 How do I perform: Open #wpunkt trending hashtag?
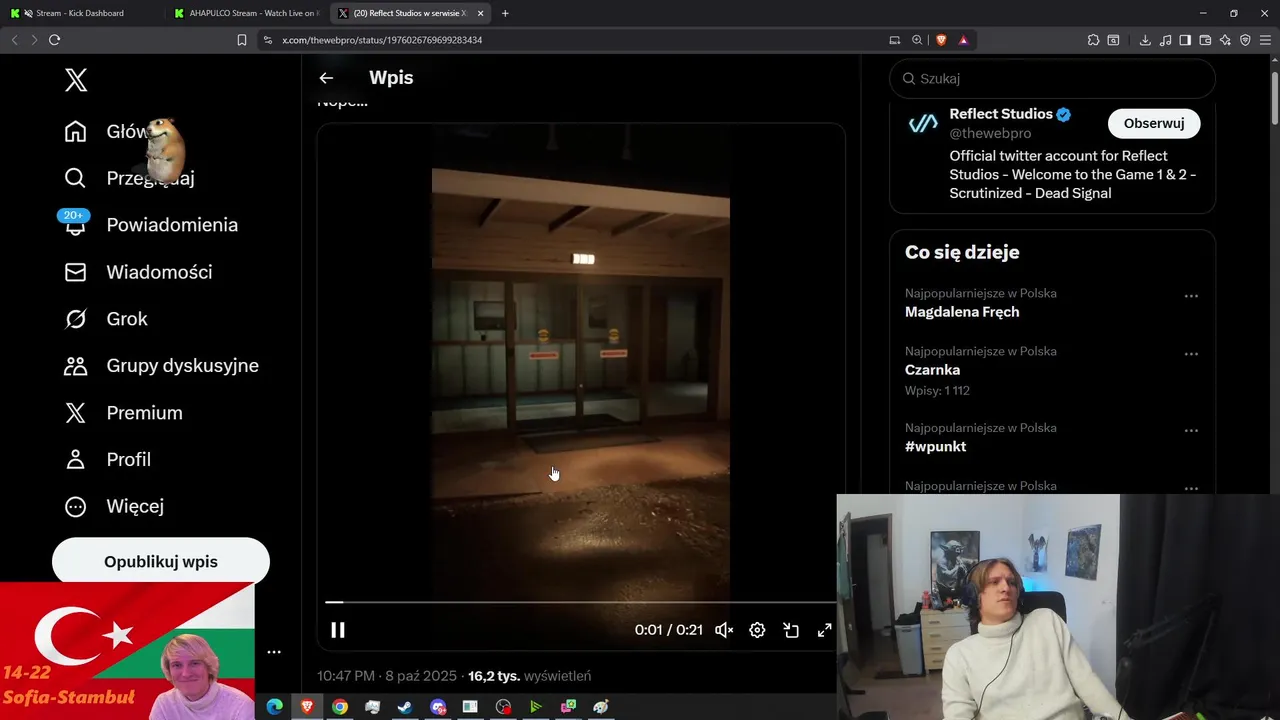pyautogui.click(x=935, y=447)
